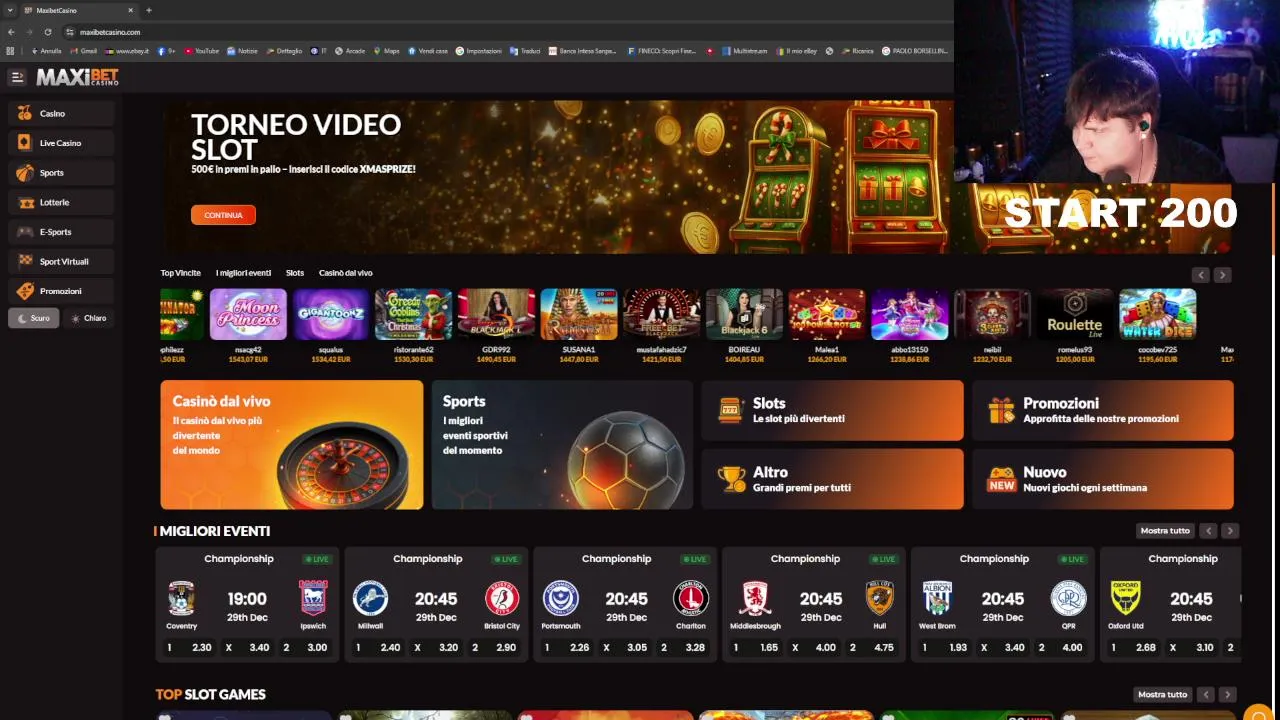This screenshot has height=720, width=1280.
Task: Click the Millwall team crest
Action: coord(370,598)
